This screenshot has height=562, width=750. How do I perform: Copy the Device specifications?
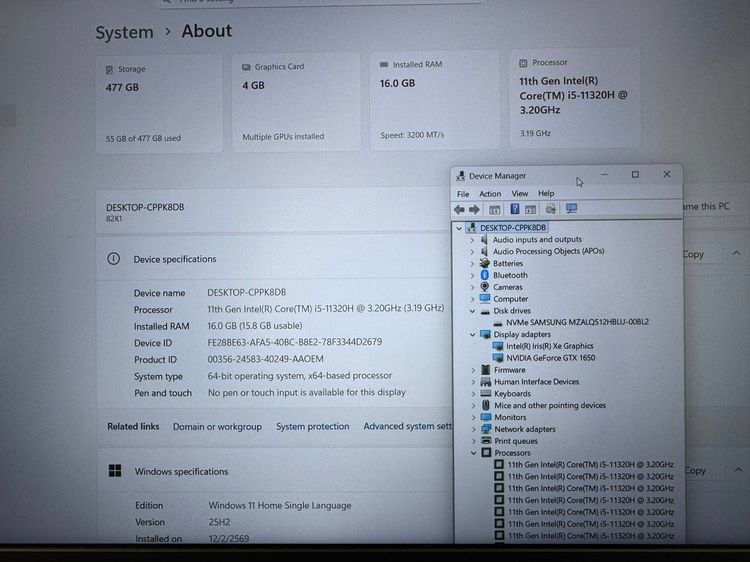click(694, 254)
